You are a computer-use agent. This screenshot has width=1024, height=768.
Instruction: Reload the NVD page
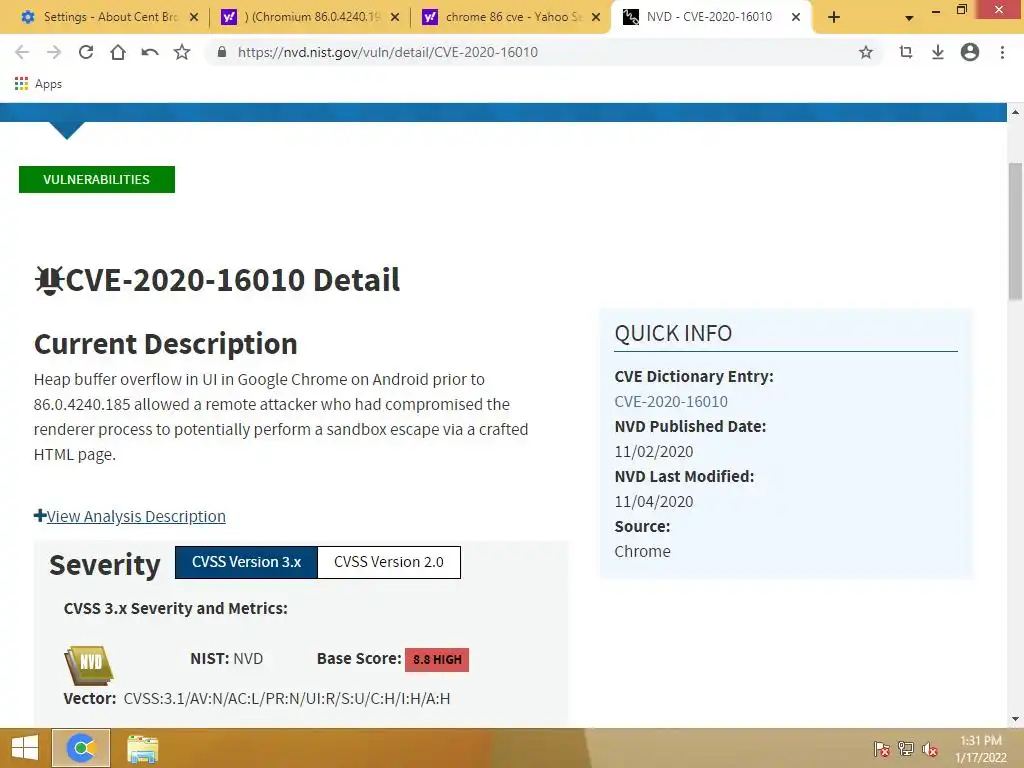pos(86,52)
